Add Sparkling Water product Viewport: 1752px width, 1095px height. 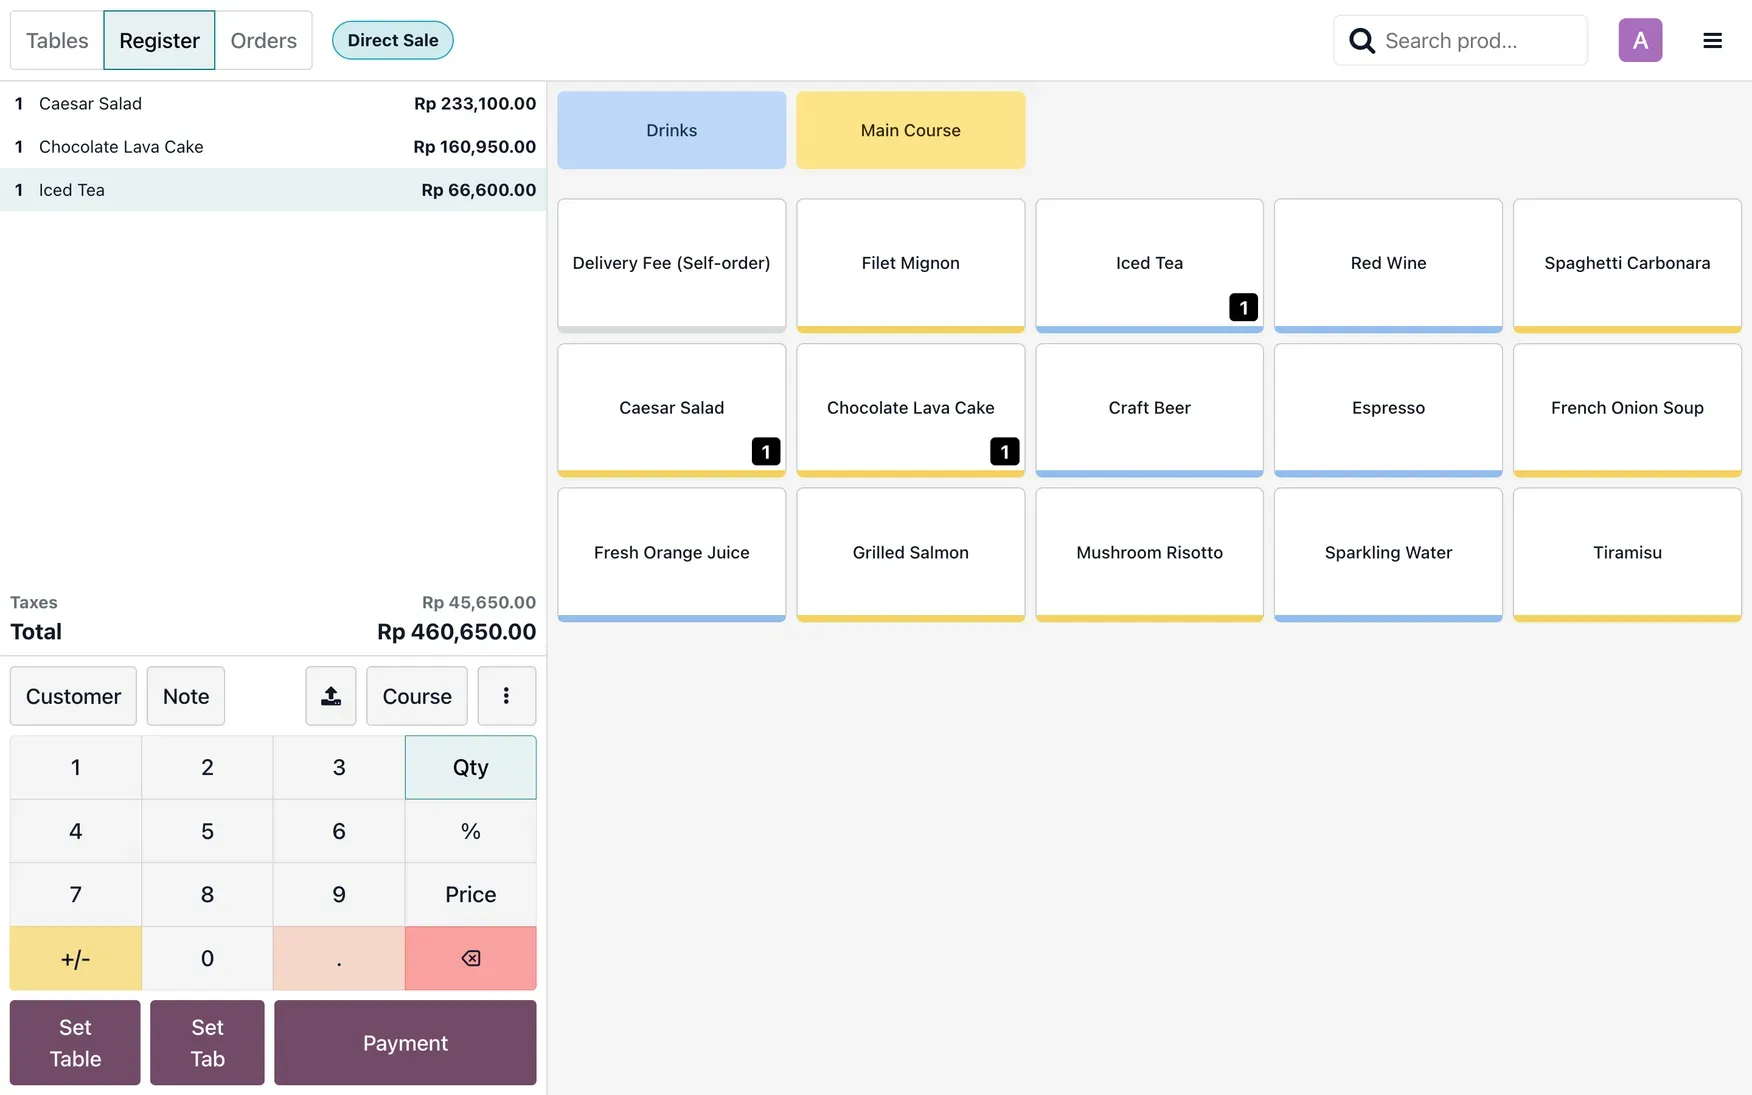click(1388, 555)
